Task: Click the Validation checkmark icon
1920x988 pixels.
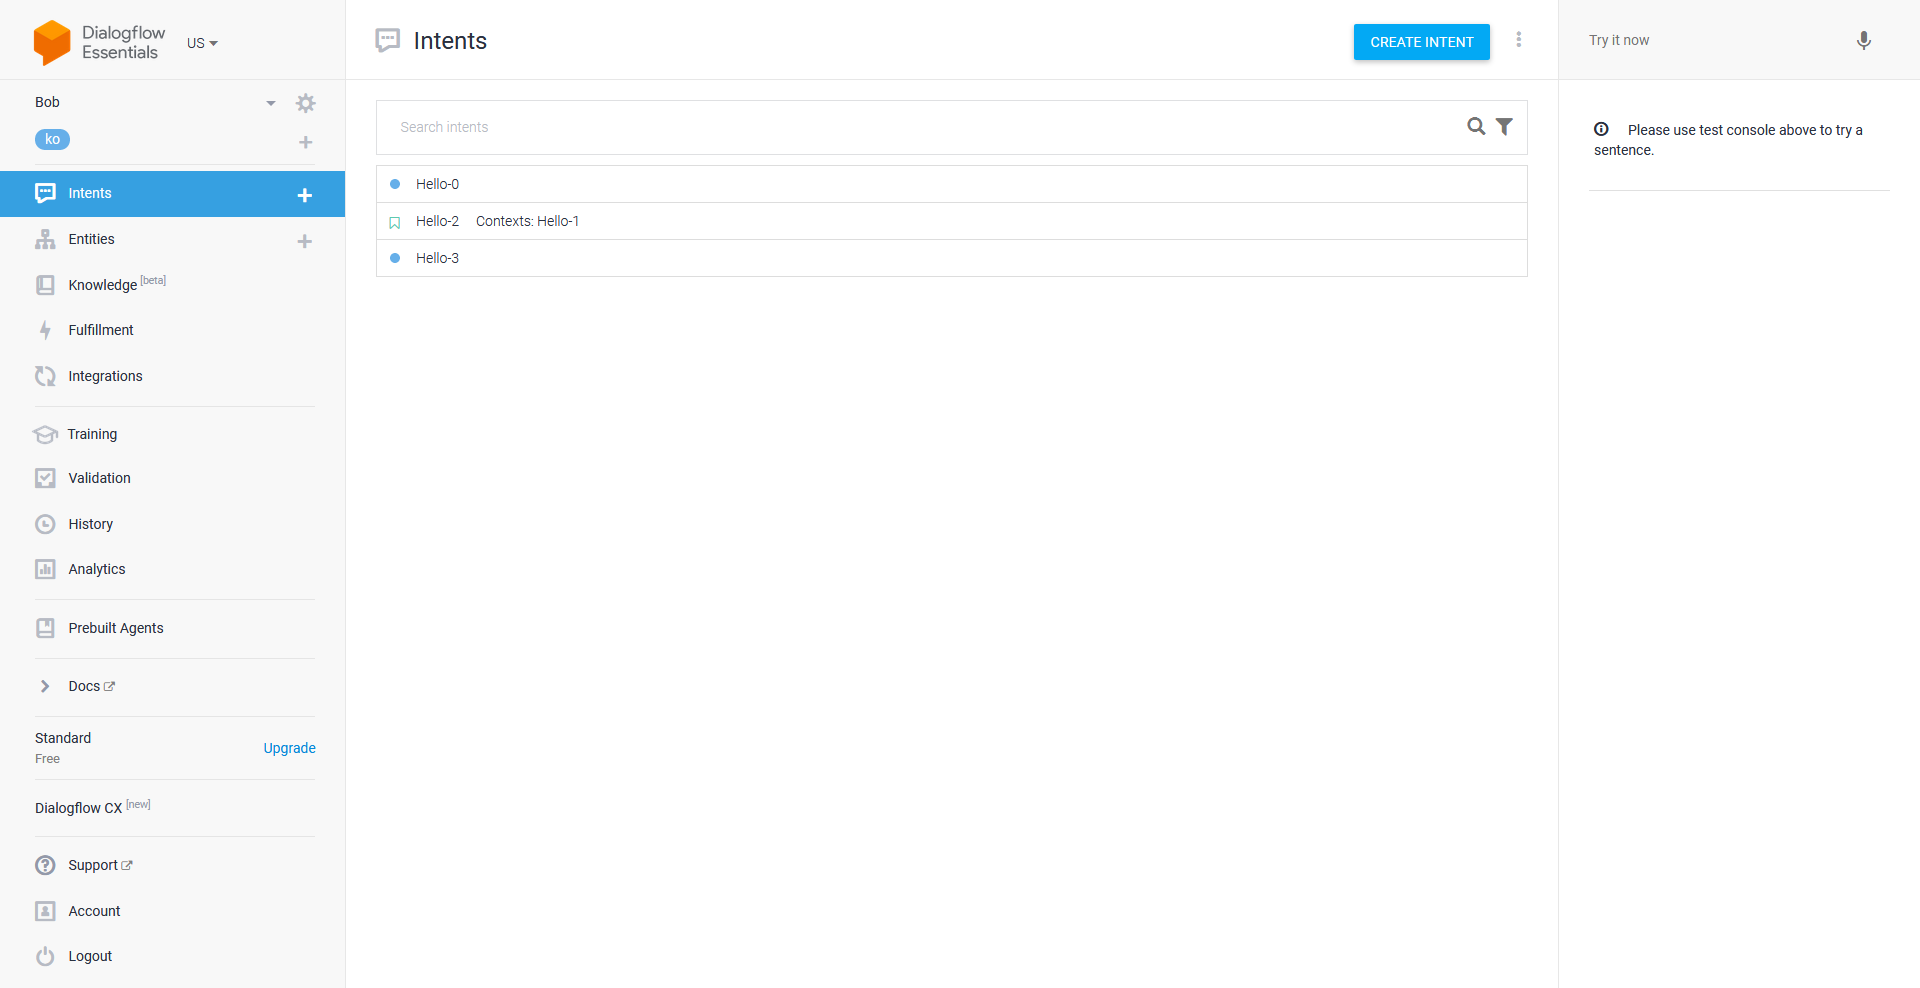Action: pos(45,478)
